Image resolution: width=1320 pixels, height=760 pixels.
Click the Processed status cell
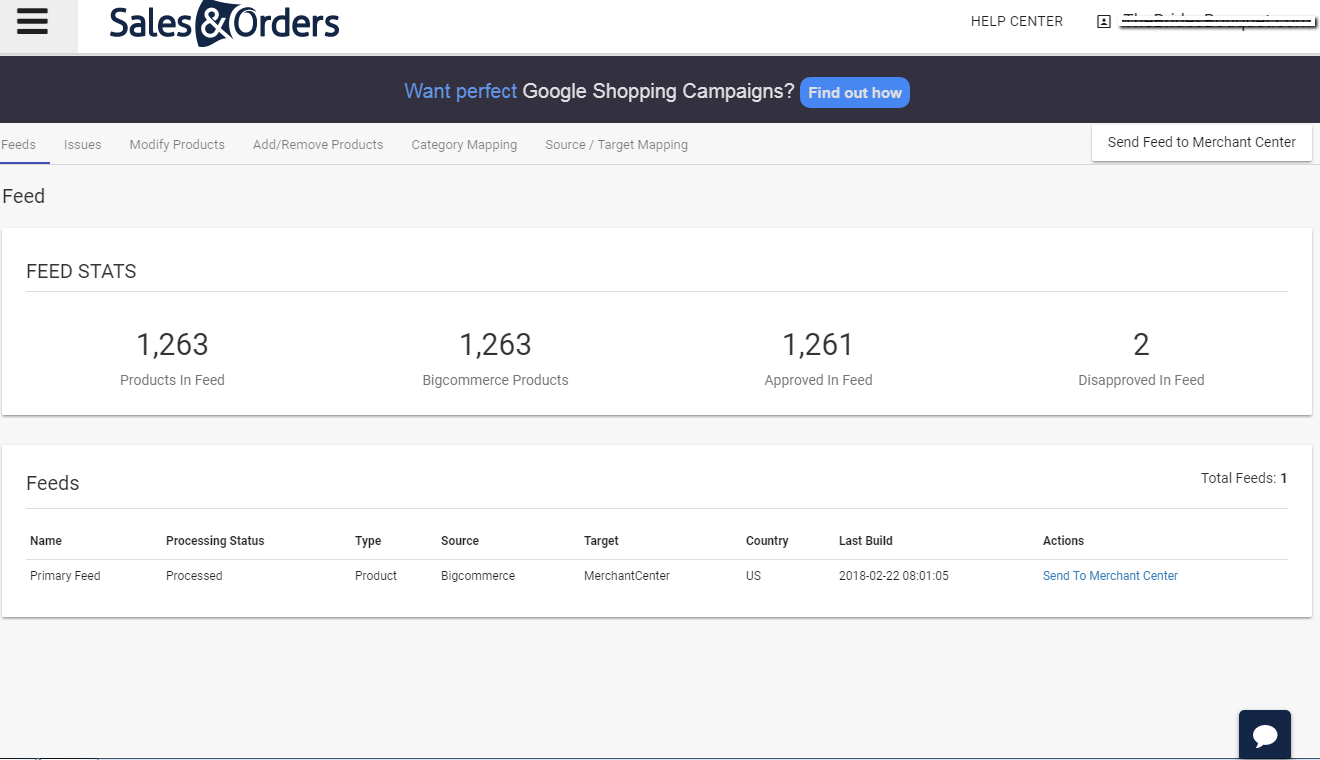coord(194,576)
